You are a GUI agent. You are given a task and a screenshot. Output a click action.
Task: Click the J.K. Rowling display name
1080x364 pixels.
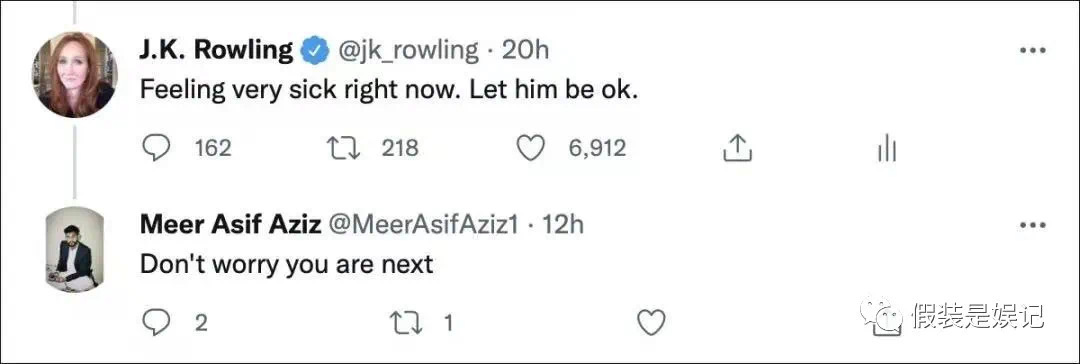(x=216, y=50)
